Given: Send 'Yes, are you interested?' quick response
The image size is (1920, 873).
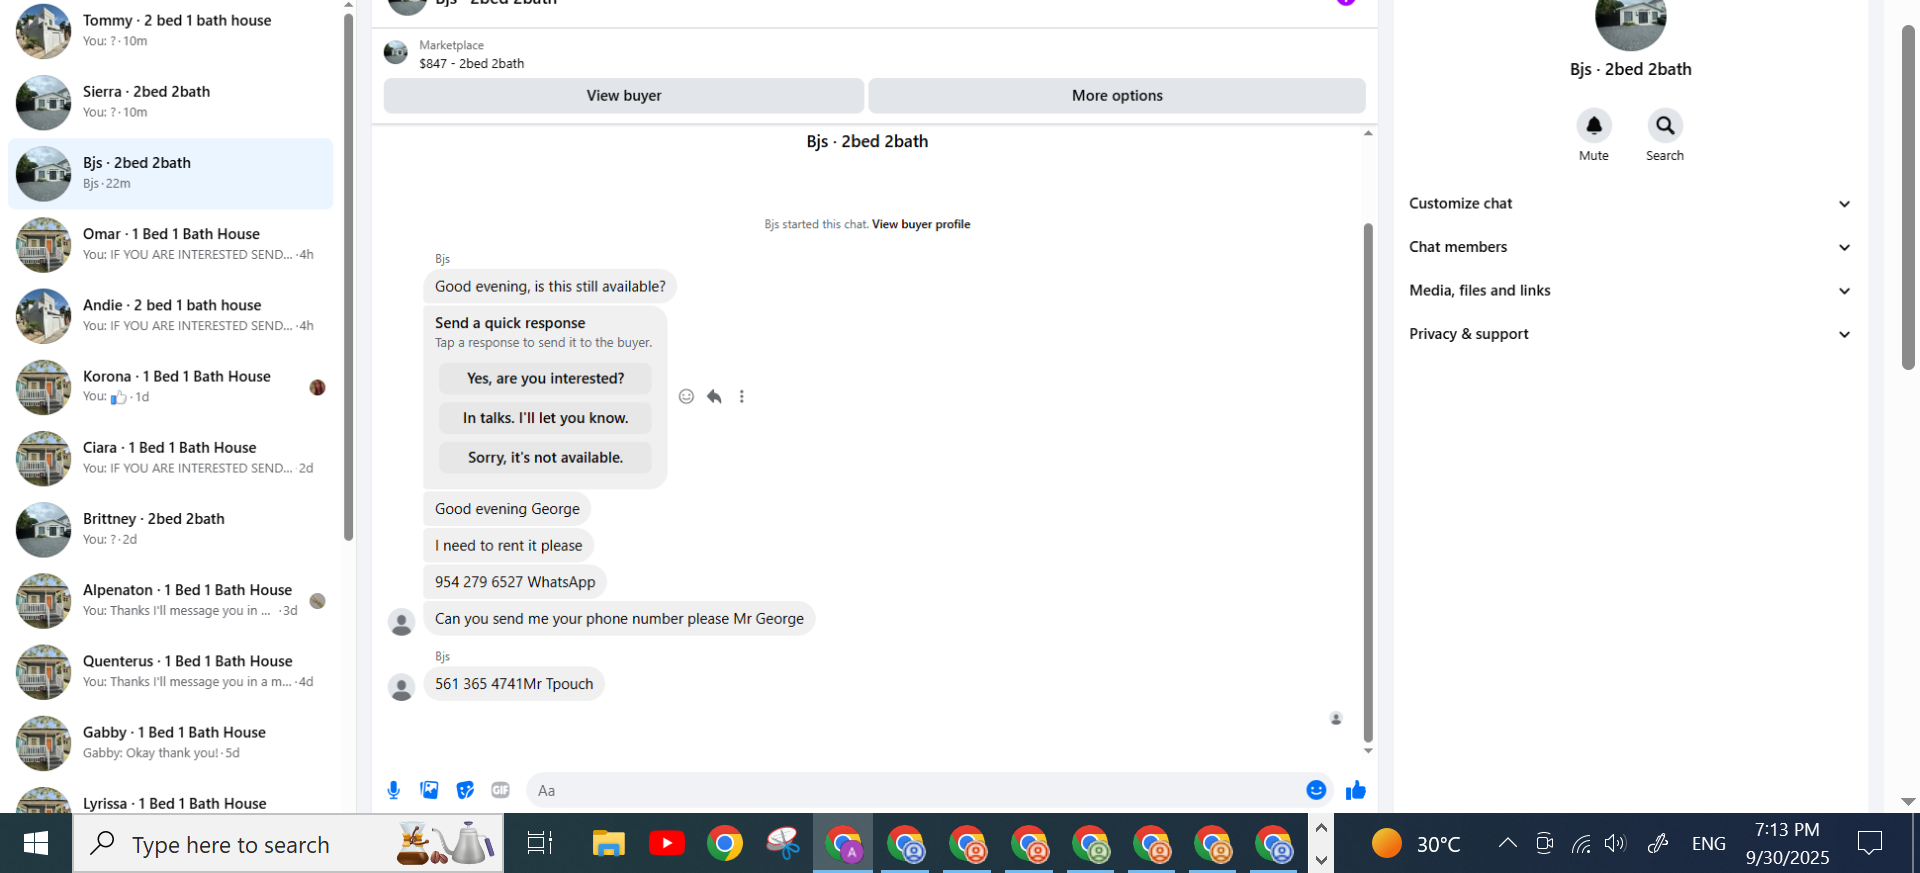Looking at the screenshot, I should pyautogui.click(x=545, y=378).
